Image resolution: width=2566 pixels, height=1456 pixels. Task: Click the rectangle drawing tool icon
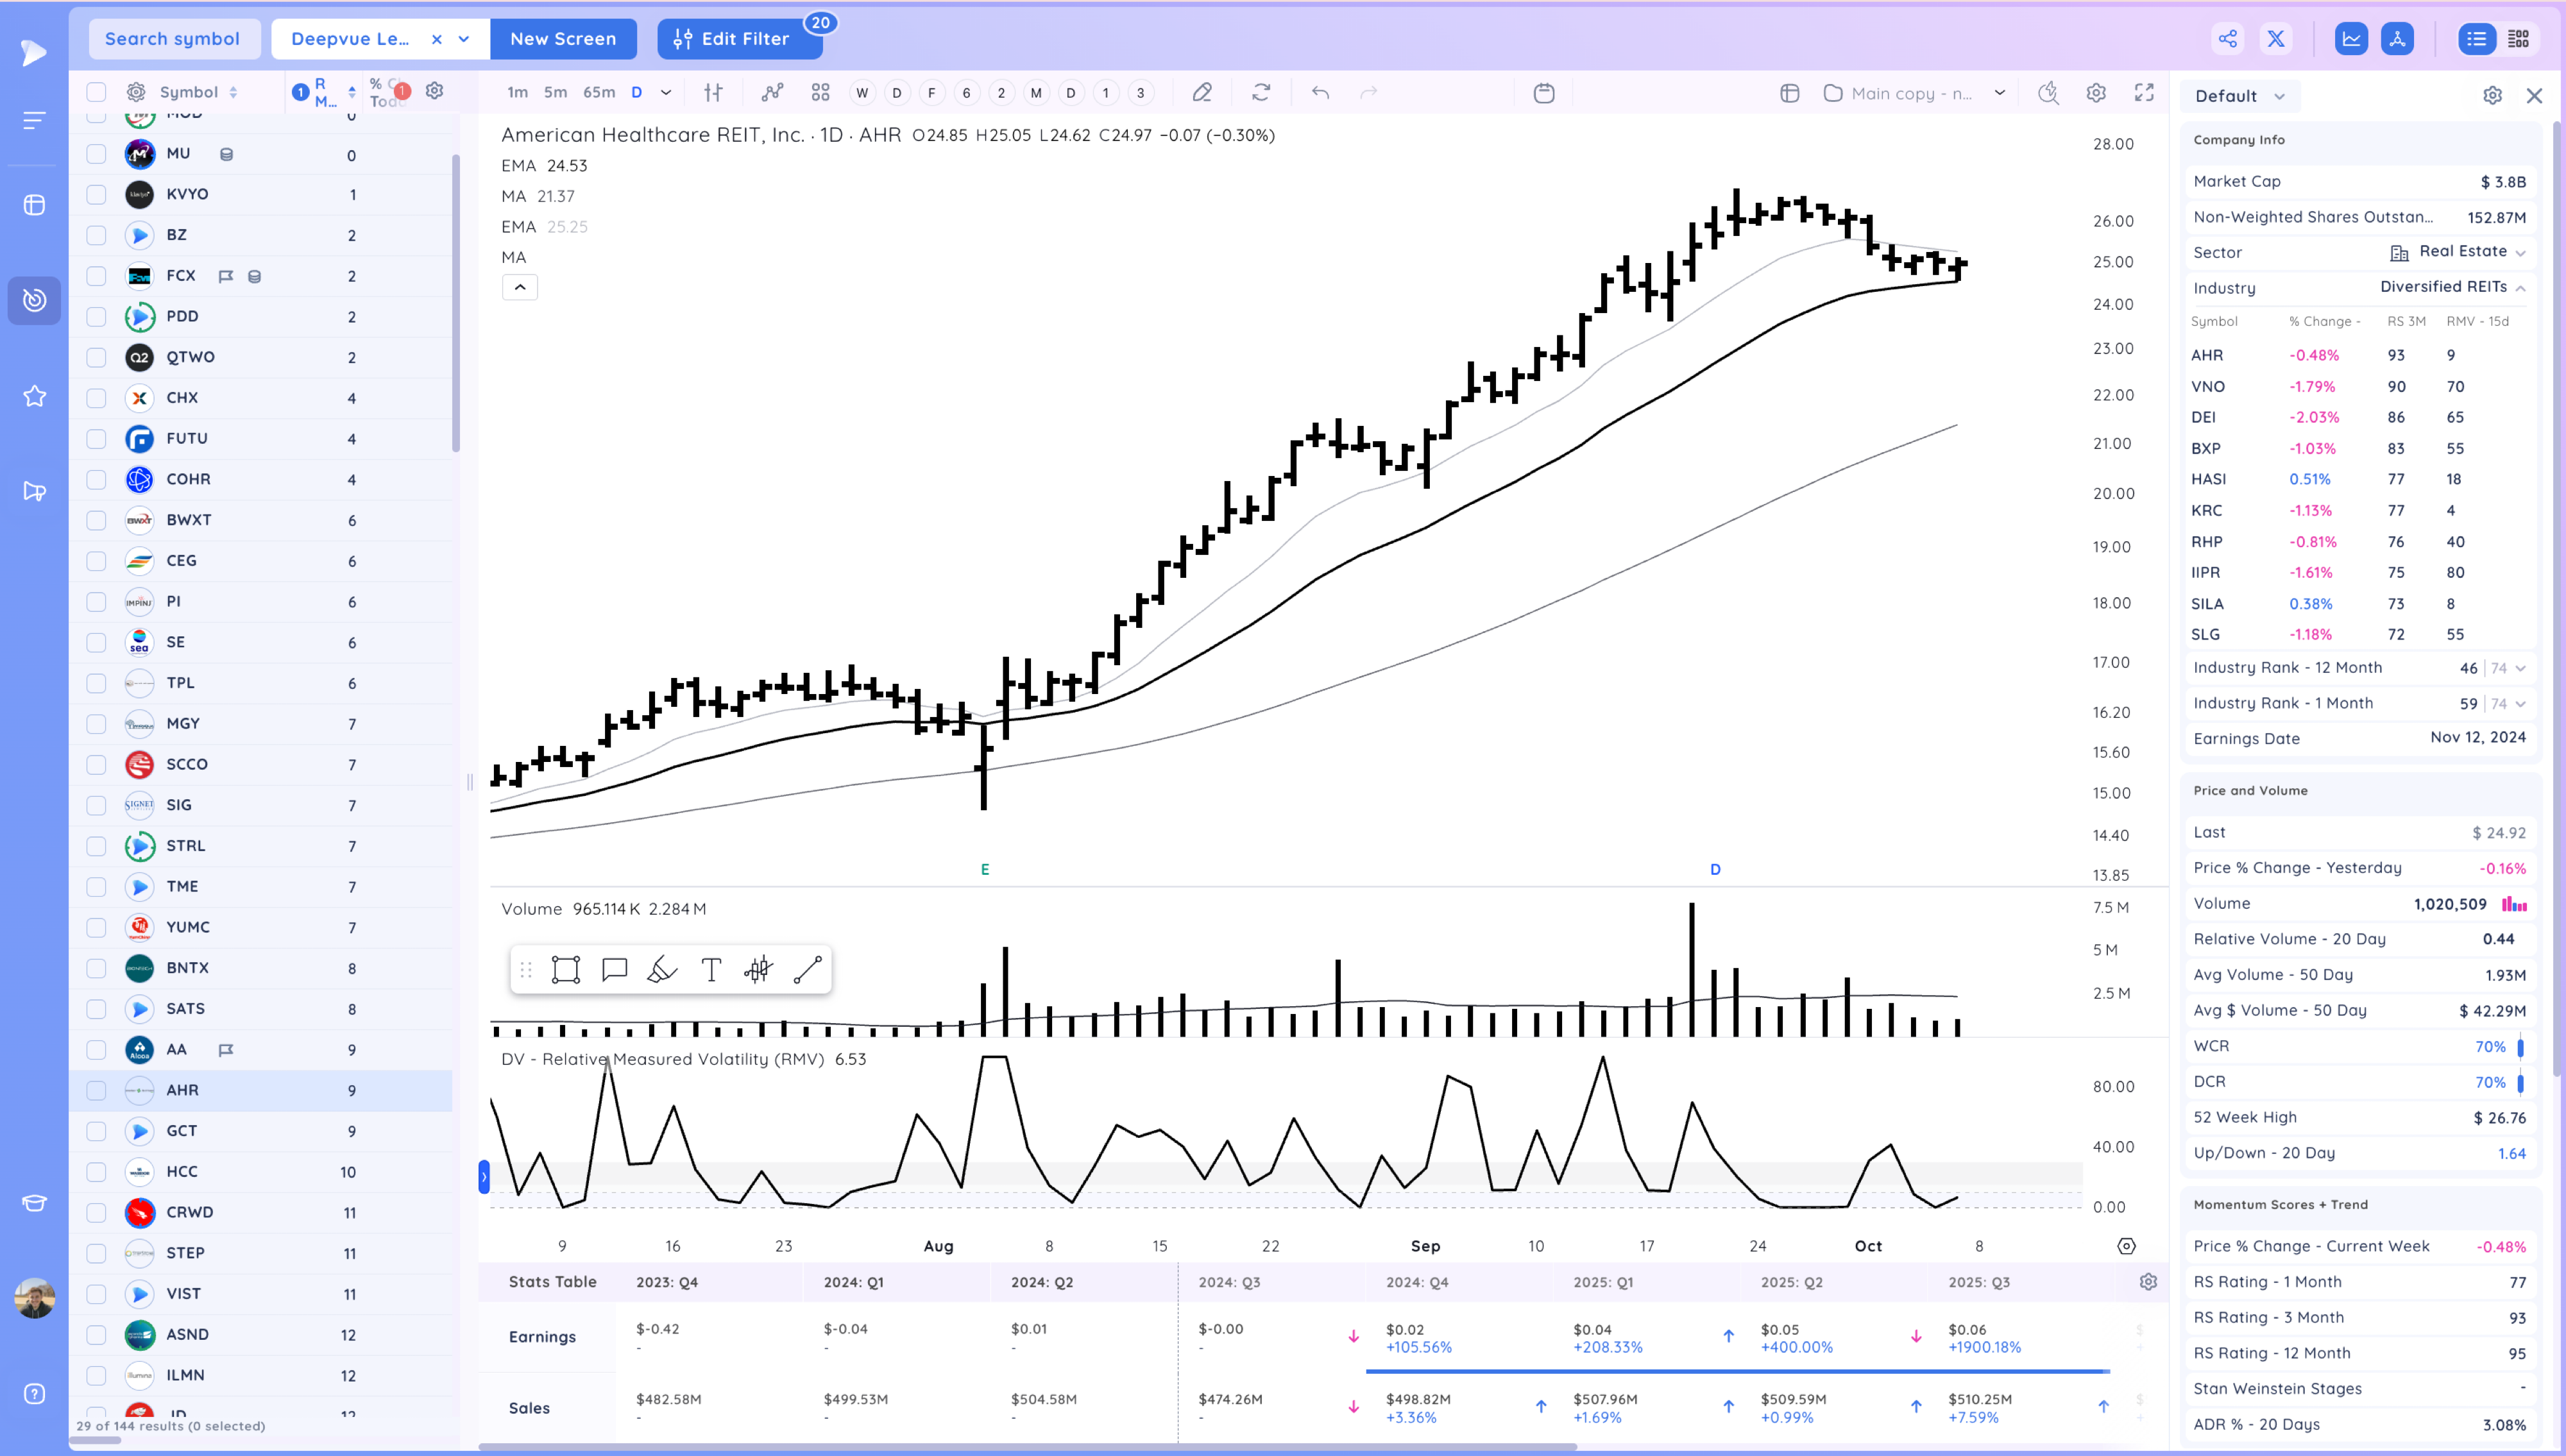coord(565,969)
